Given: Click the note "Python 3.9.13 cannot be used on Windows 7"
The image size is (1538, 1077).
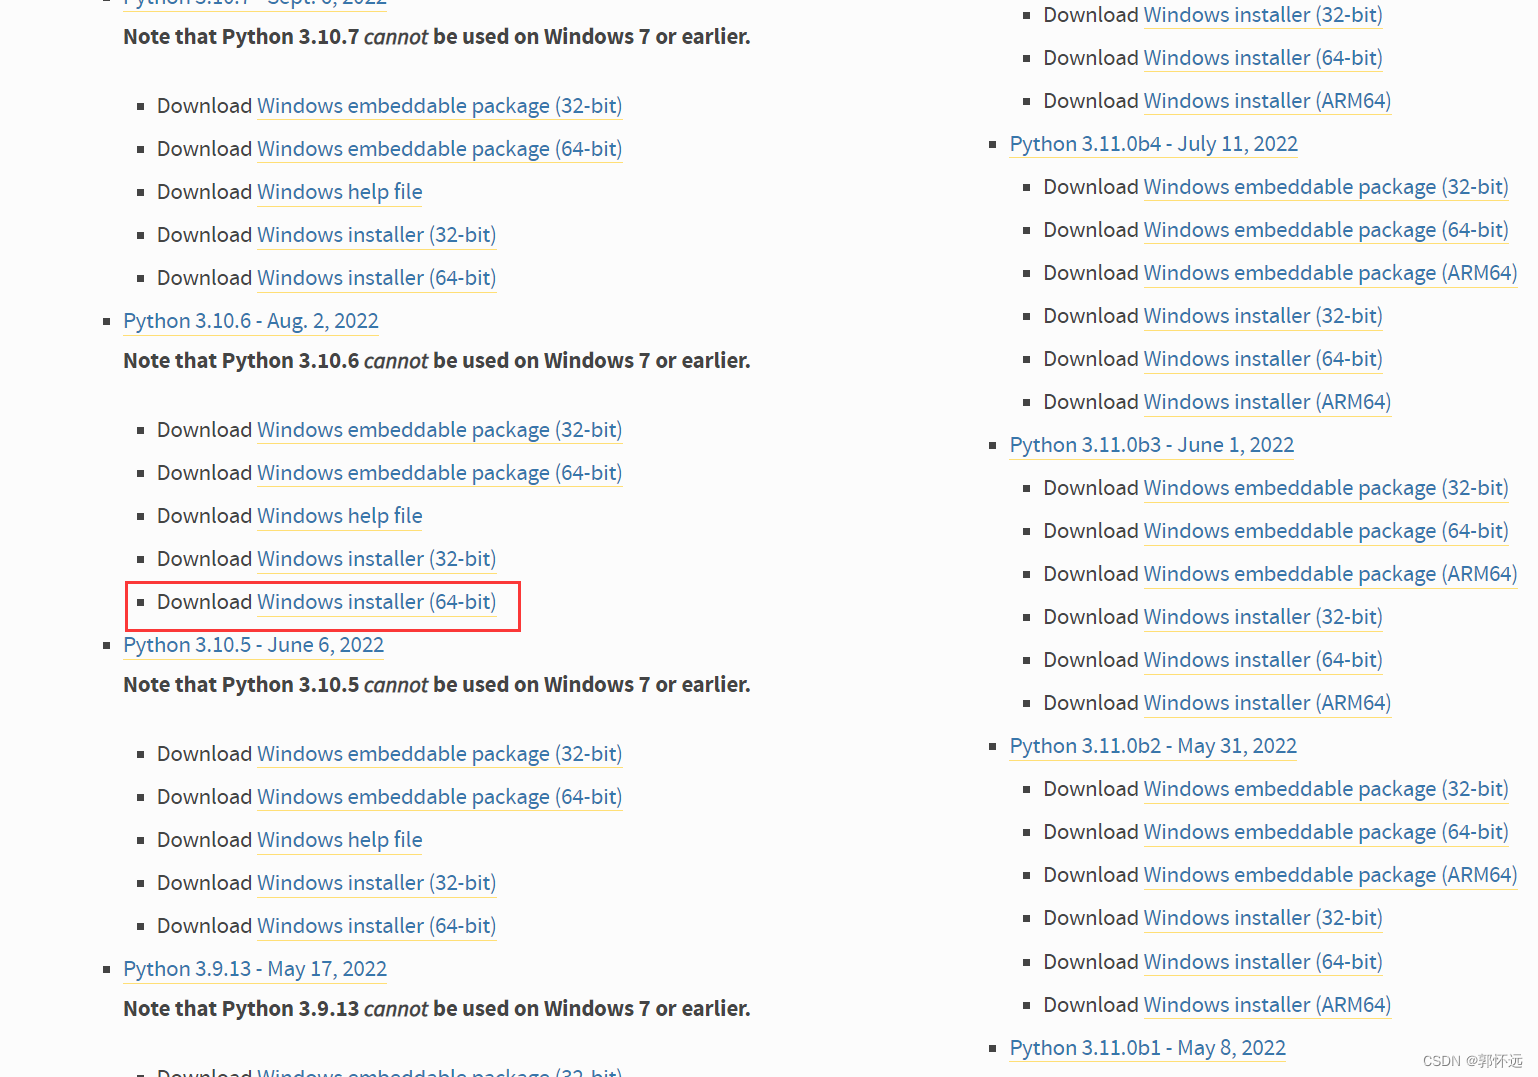Looking at the screenshot, I should [436, 1009].
